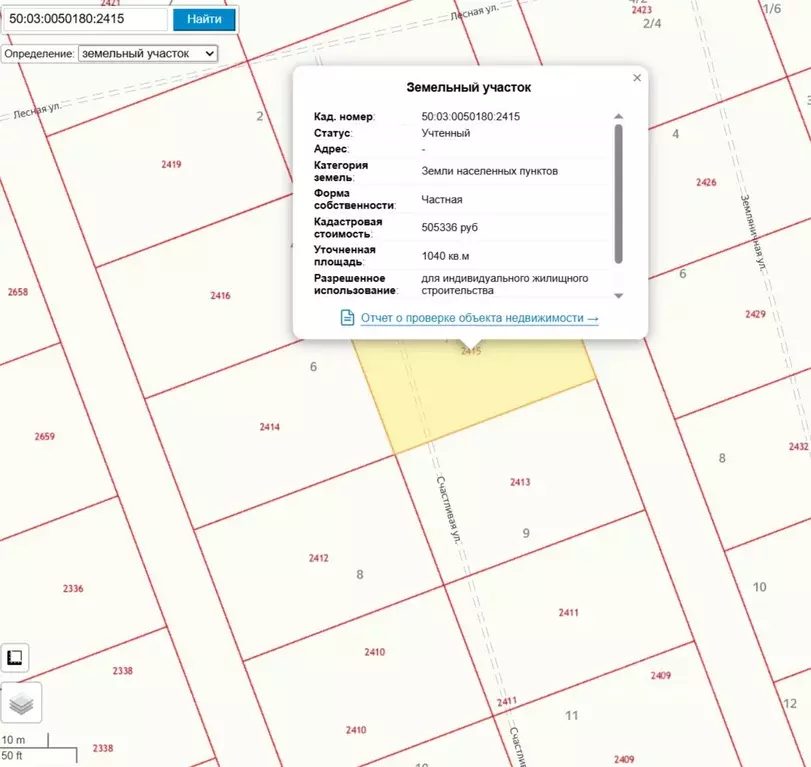Image resolution: width=811 pixels, height=767 pixels.
Task: Focus the cadastral number search field
Action: (86, 19)
